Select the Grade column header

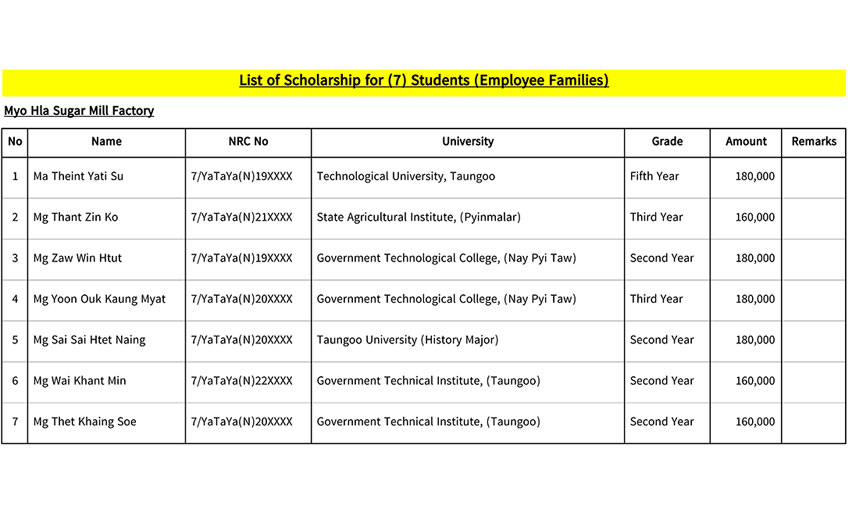(x=667, y=142)
